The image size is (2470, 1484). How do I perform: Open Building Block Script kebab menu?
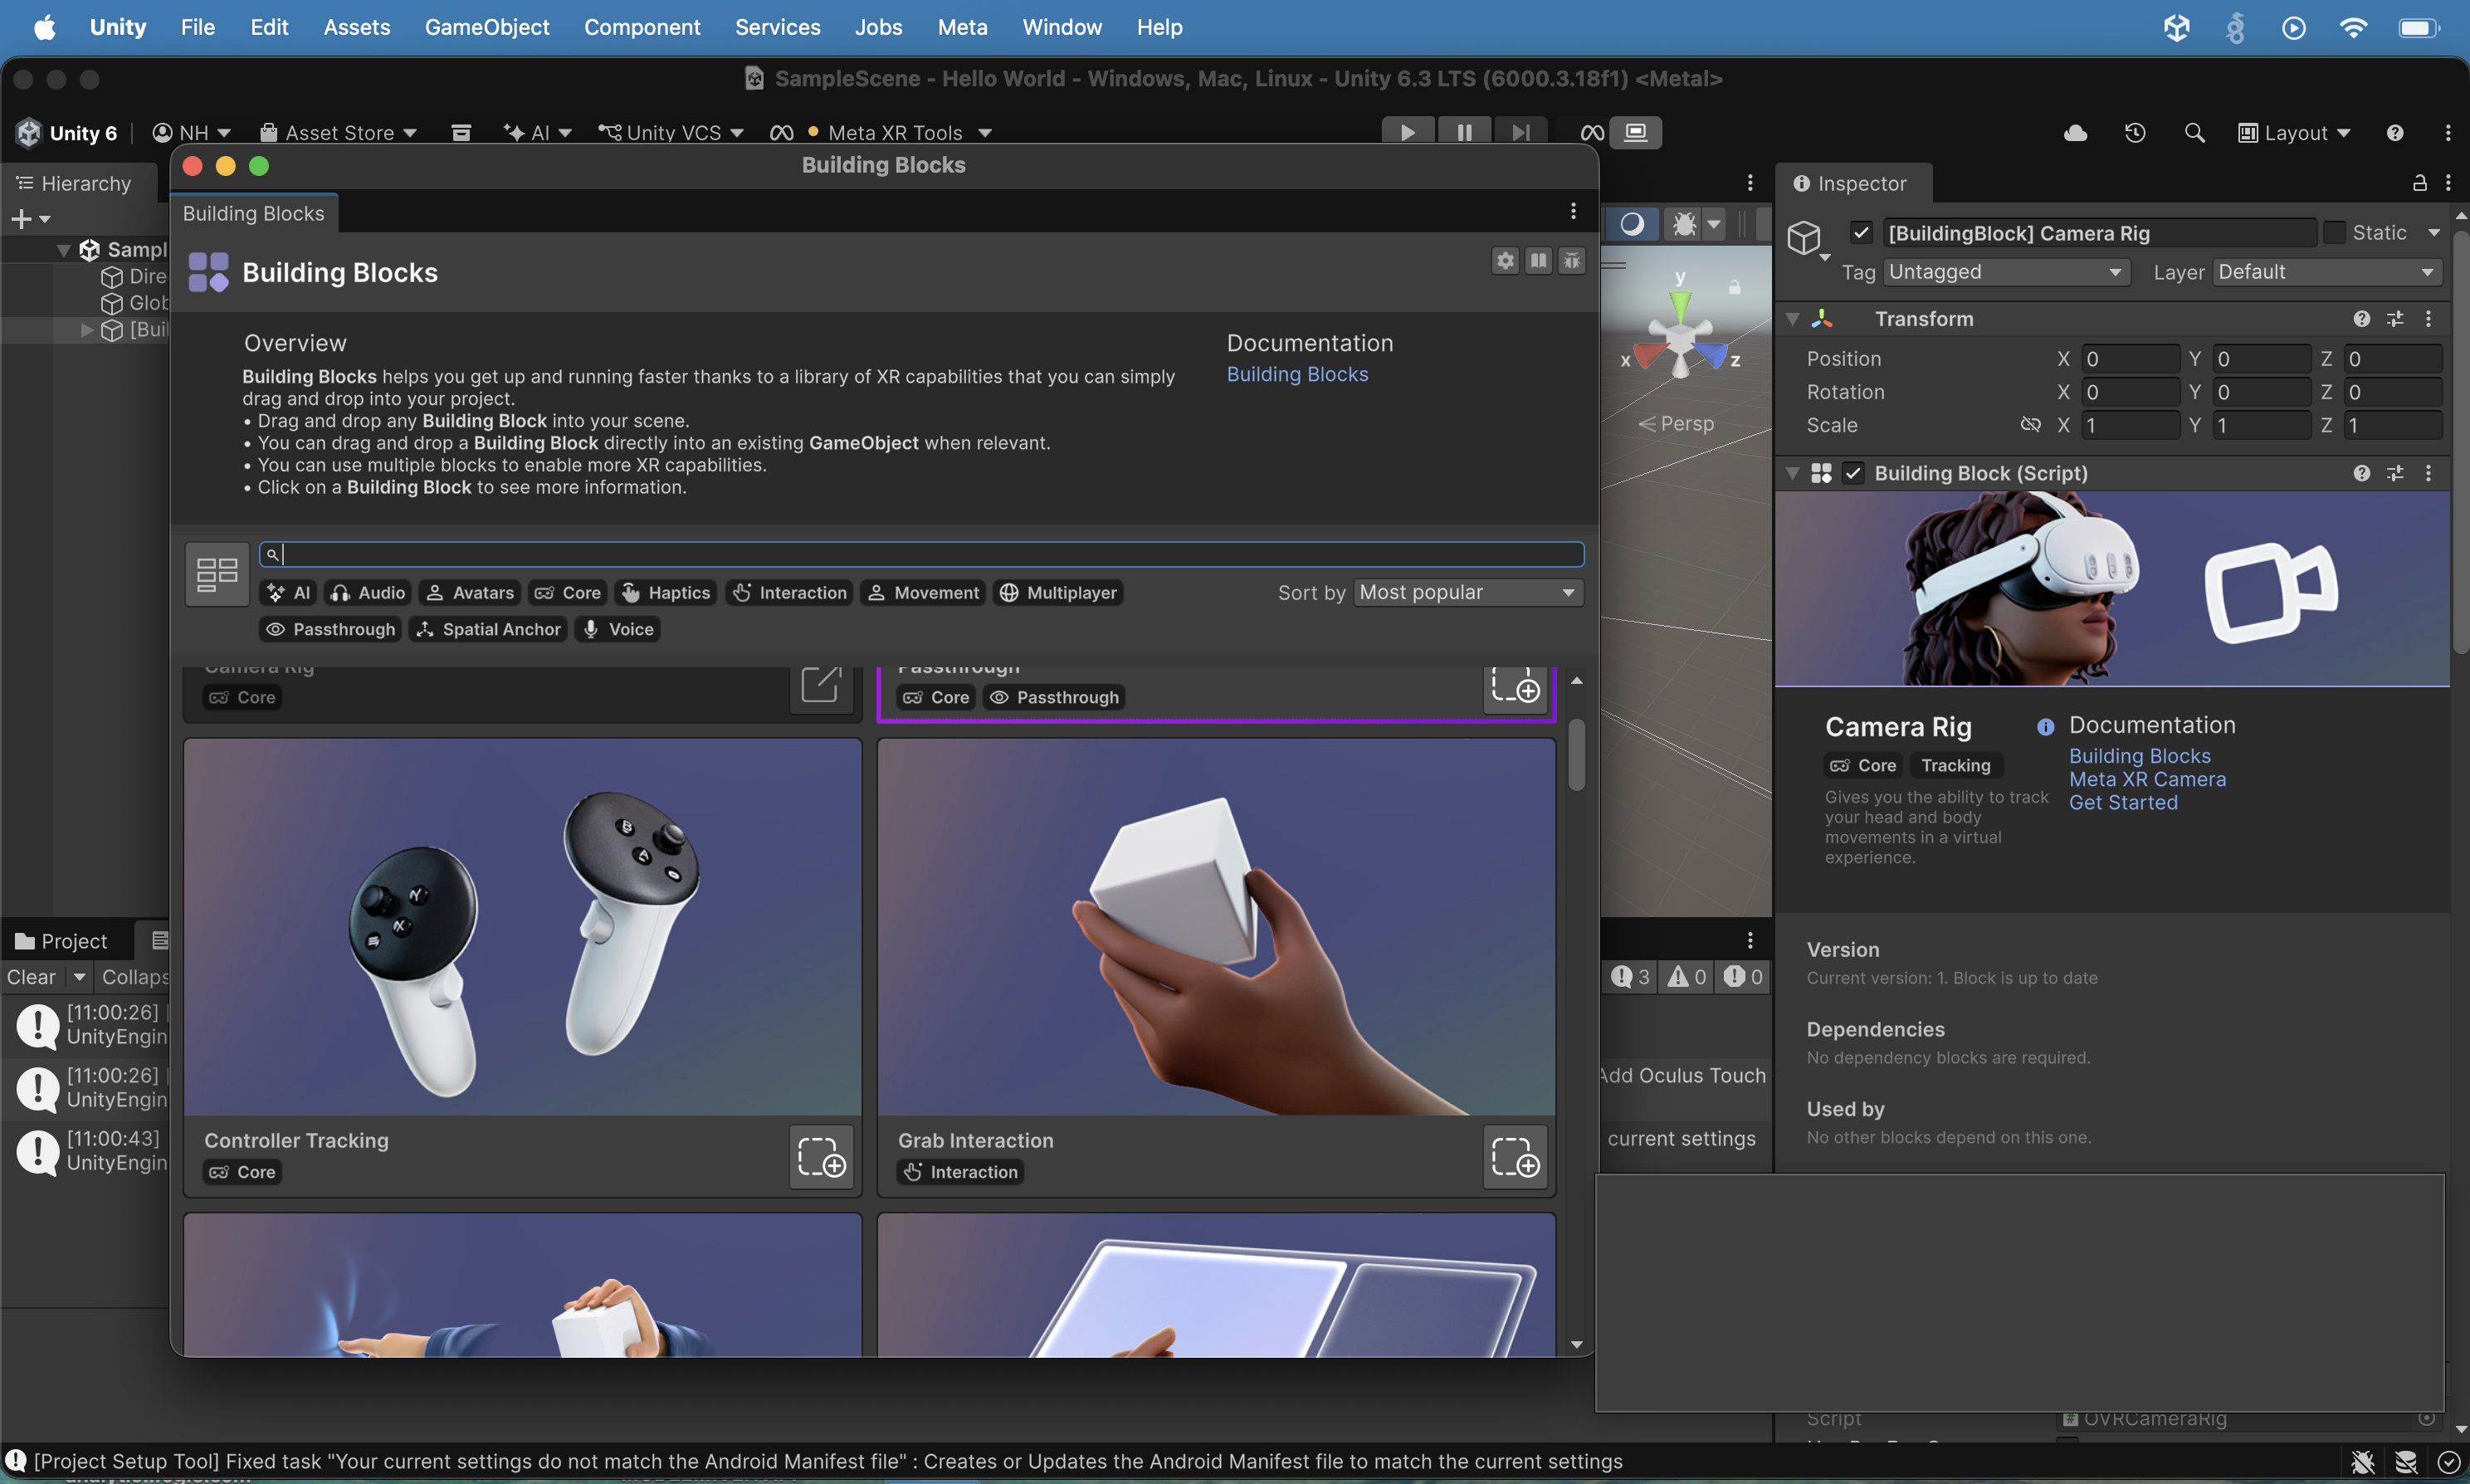click(x=2428, y=473)
